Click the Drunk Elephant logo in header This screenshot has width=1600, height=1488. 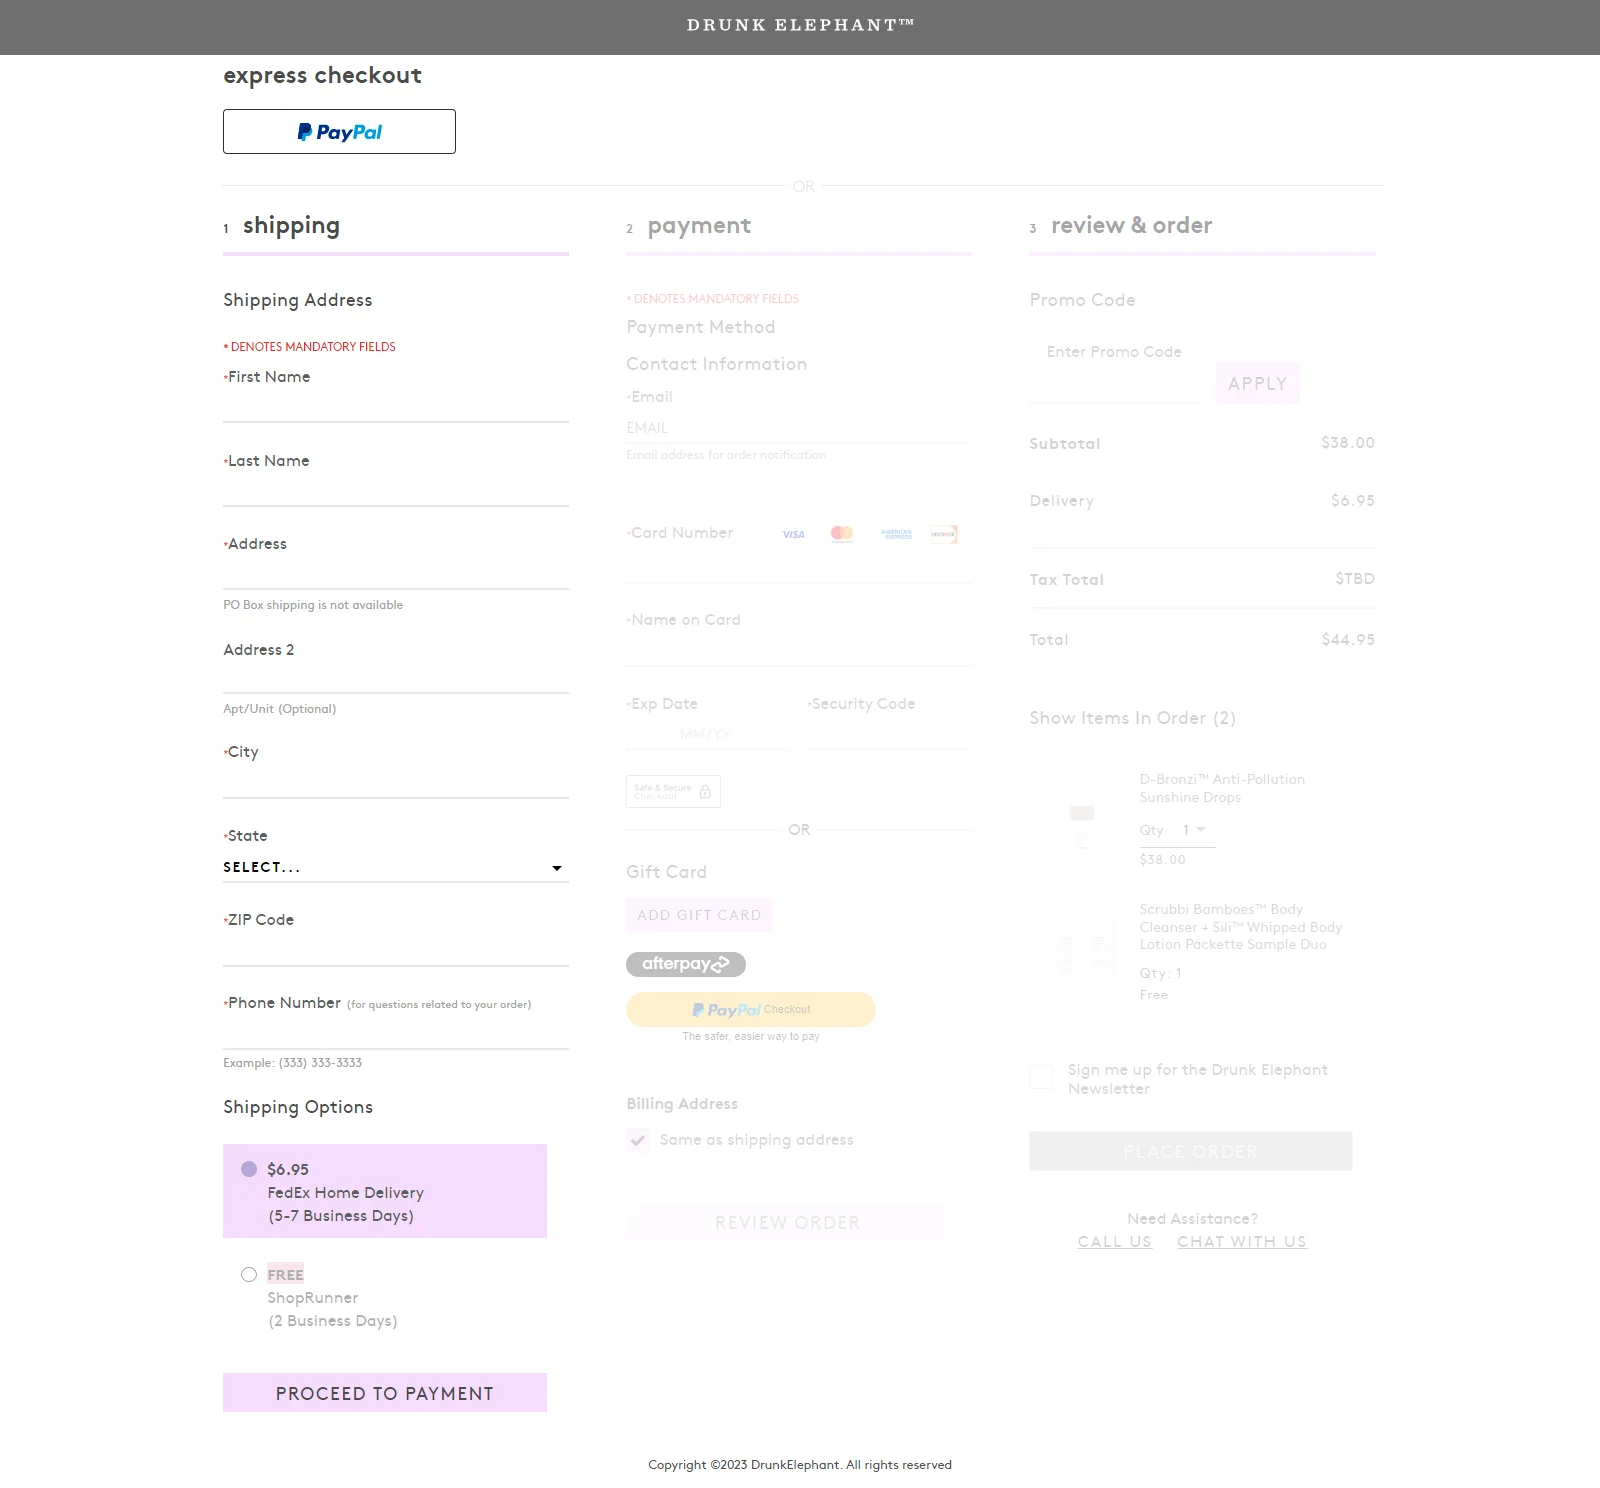[800, 25]
